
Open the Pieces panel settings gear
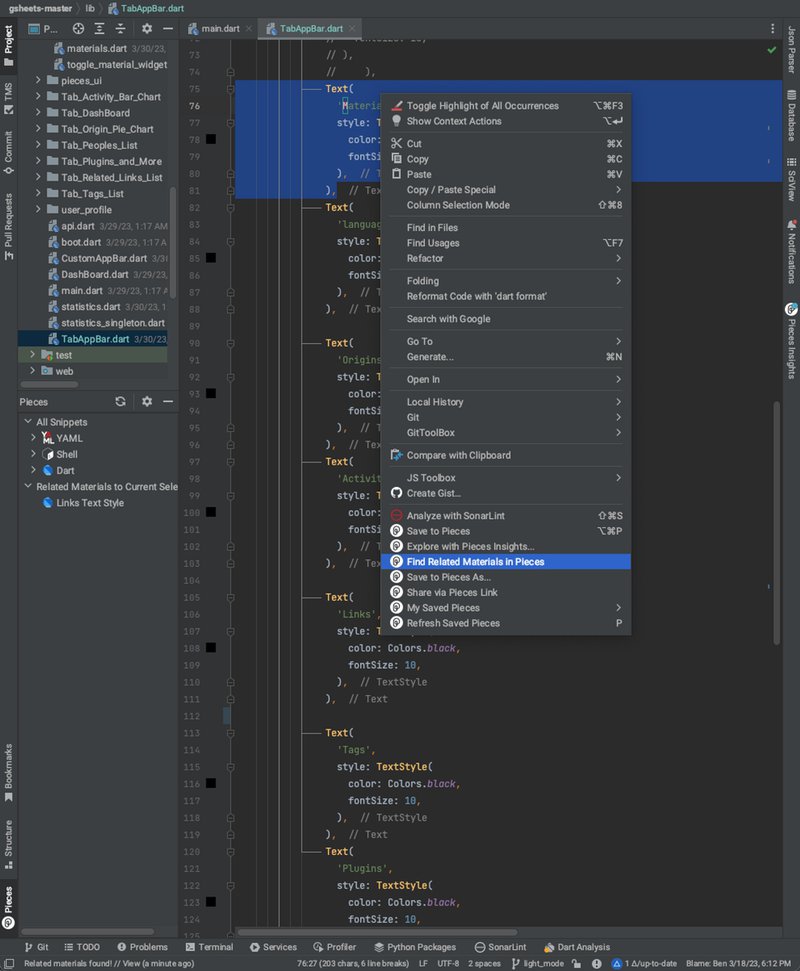click(x=145, y=401)
